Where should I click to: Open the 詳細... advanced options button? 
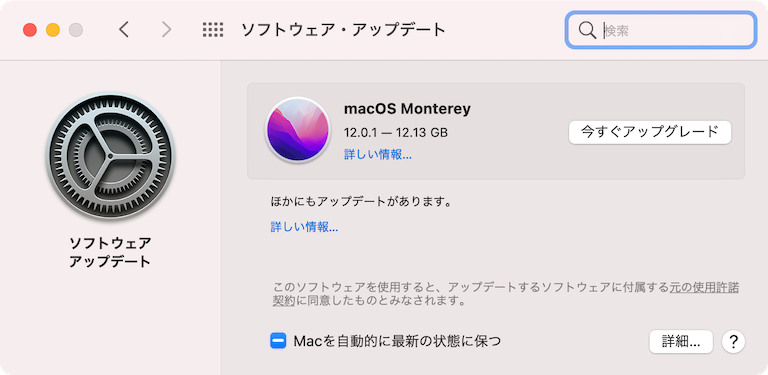pos(681,341)
